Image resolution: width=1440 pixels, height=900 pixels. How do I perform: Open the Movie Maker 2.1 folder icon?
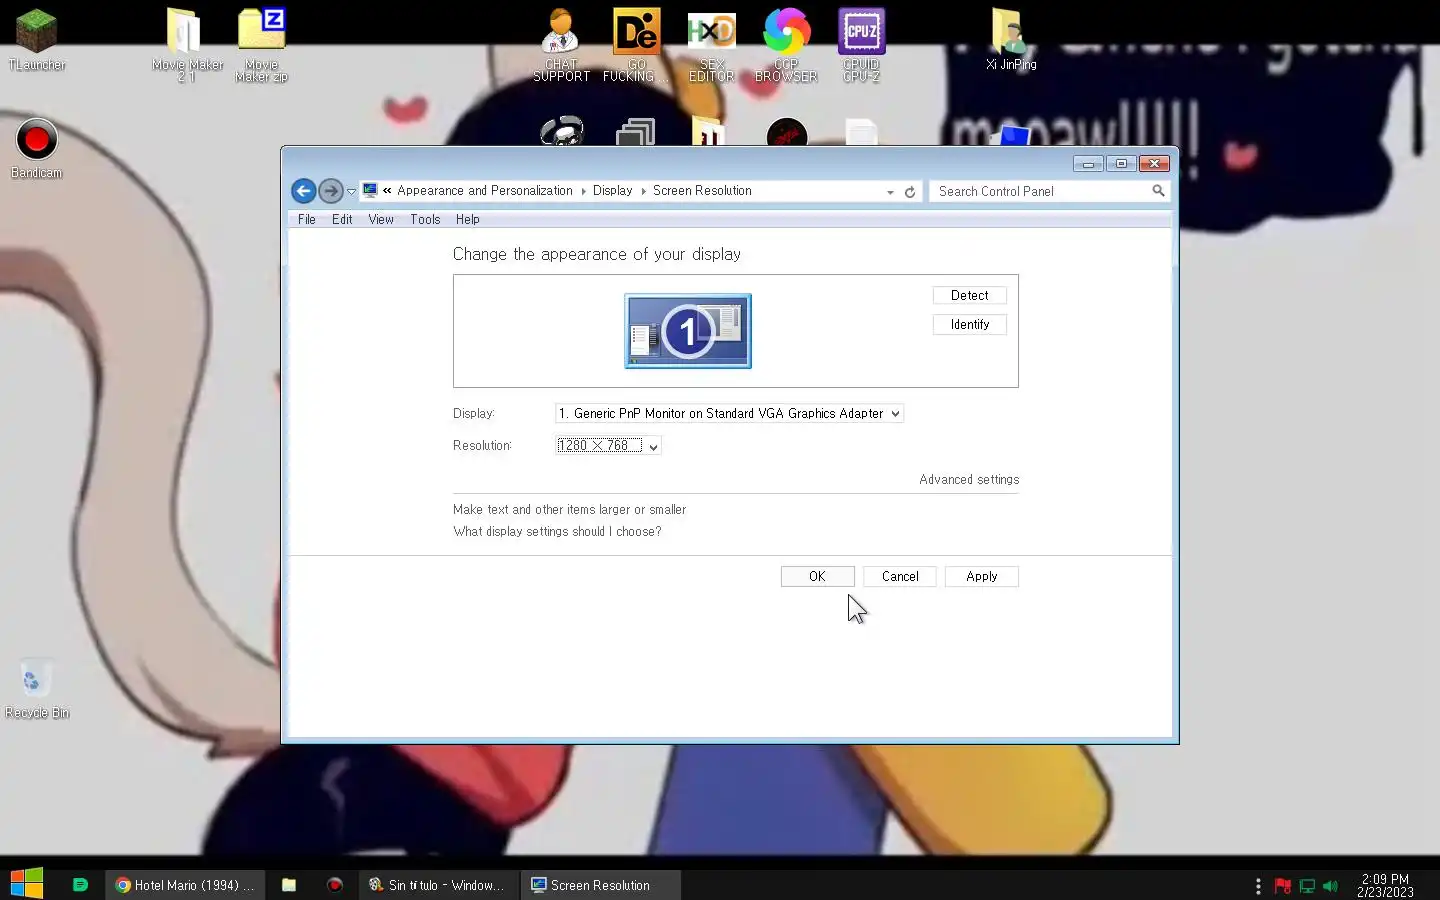186,44
